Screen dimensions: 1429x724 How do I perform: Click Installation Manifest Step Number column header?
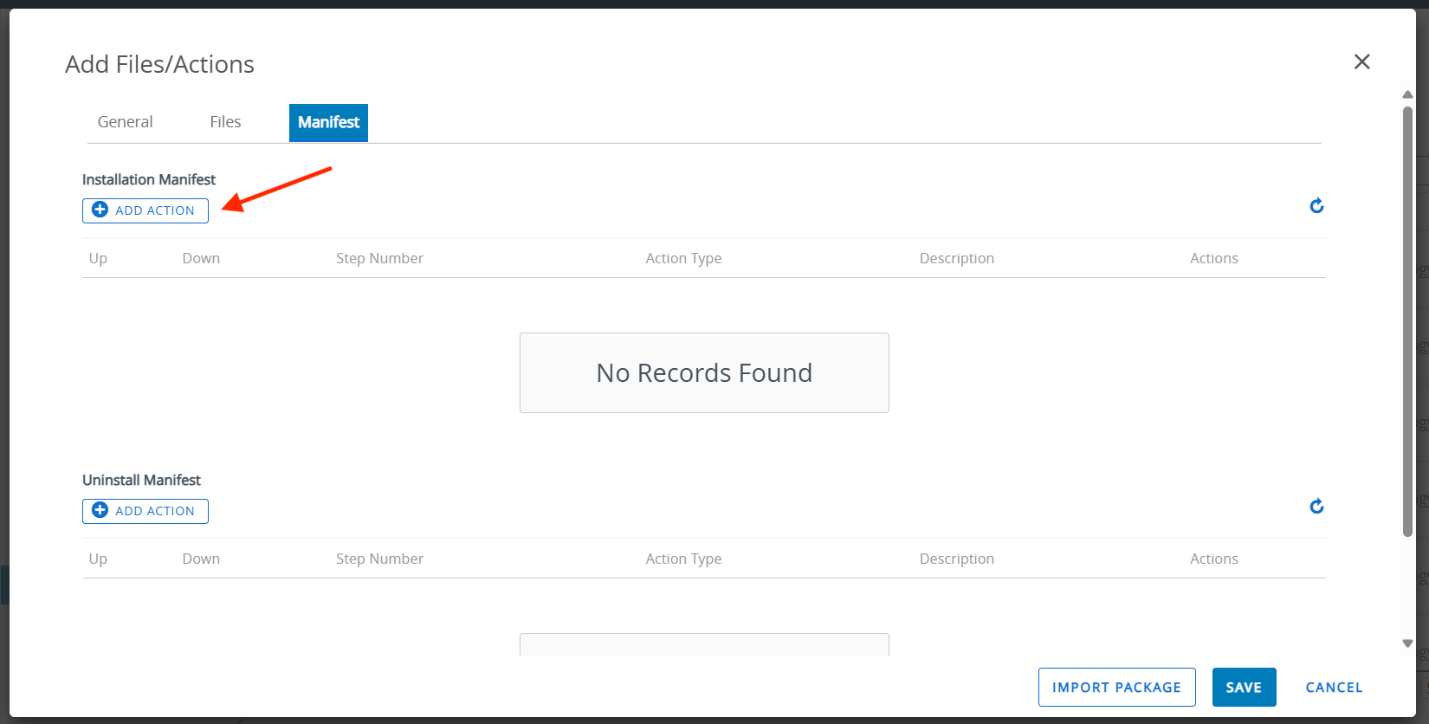tap(379, 258)
